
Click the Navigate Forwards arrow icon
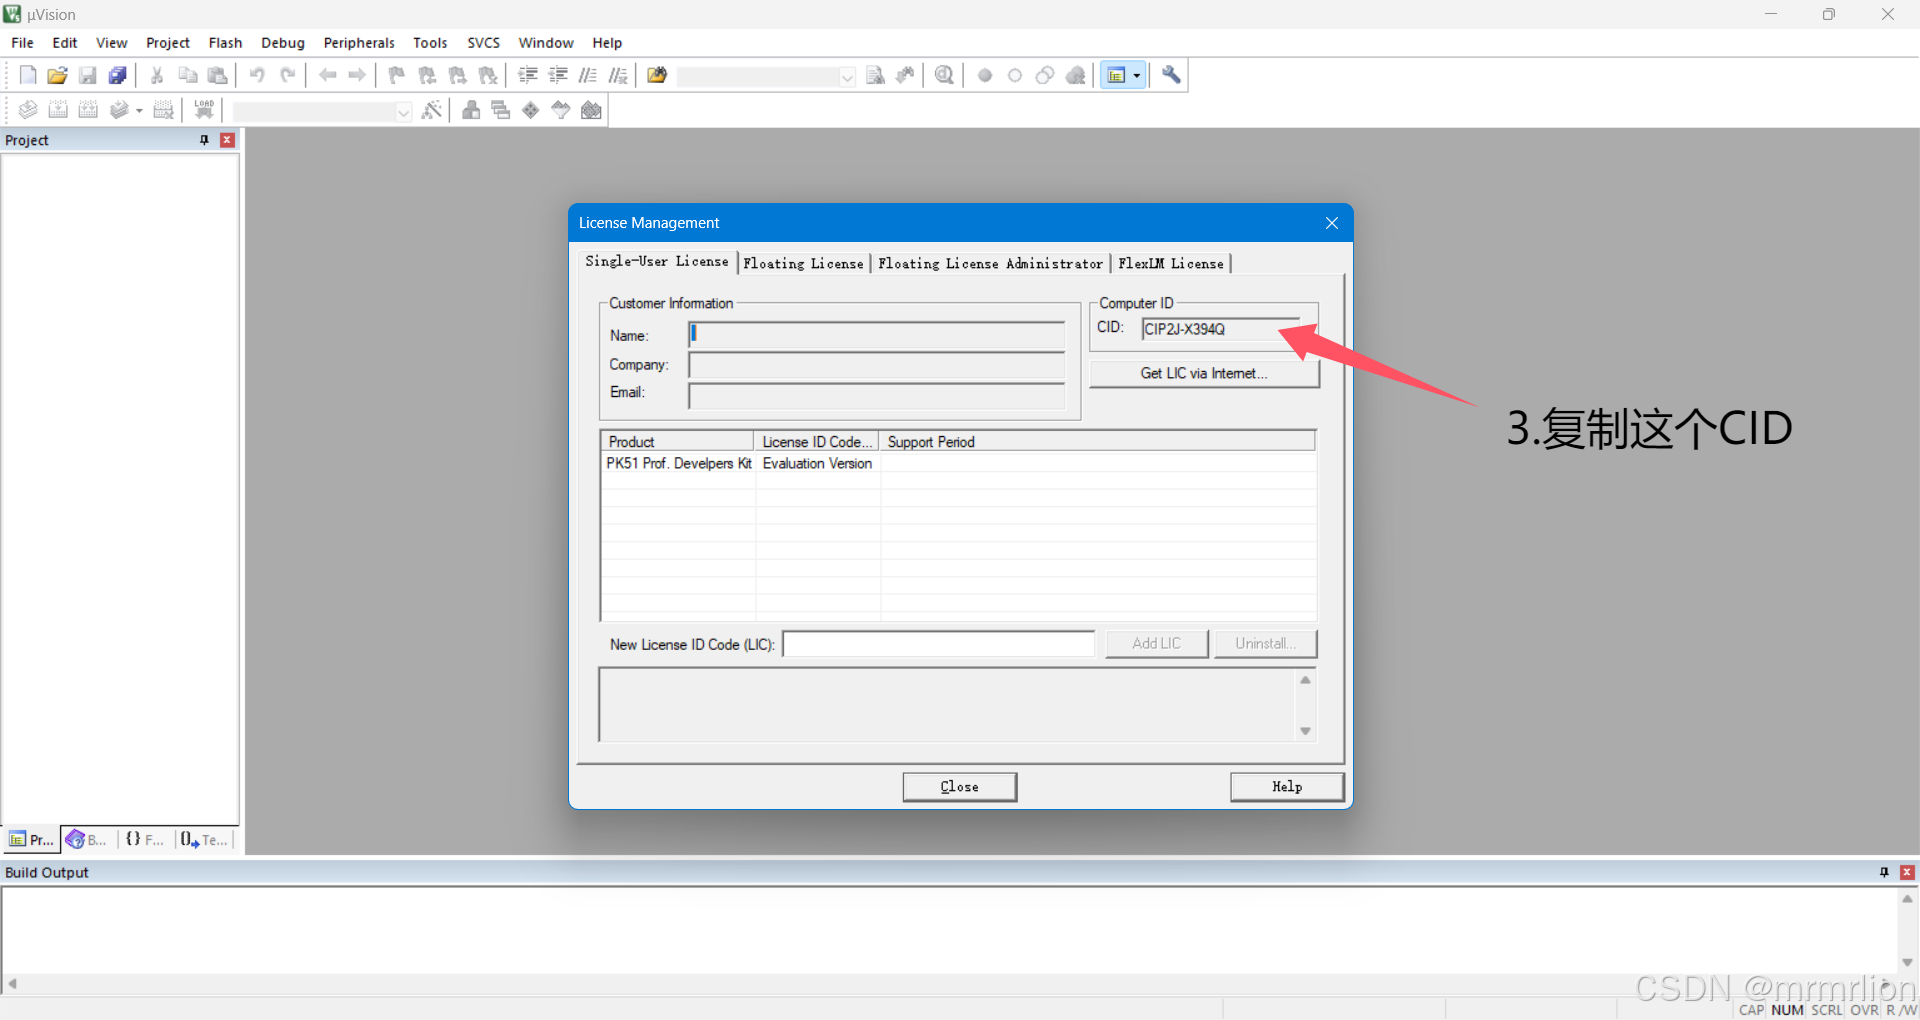357,75
